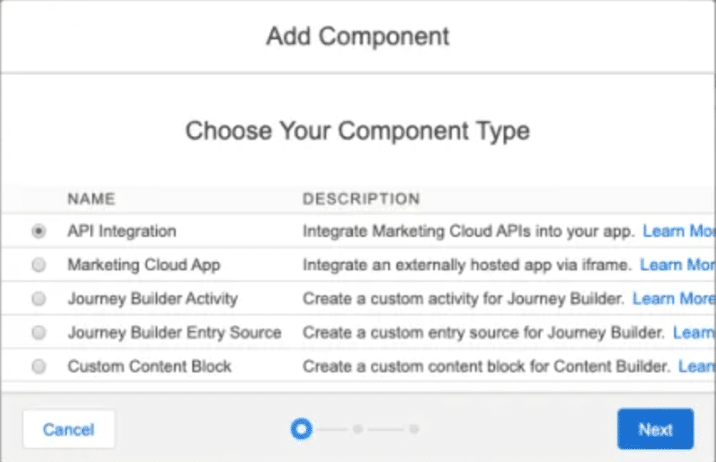Viewport: 716px width, 462px height.
Task: Click the Custom Content Block name label
Action: (150, 366)
